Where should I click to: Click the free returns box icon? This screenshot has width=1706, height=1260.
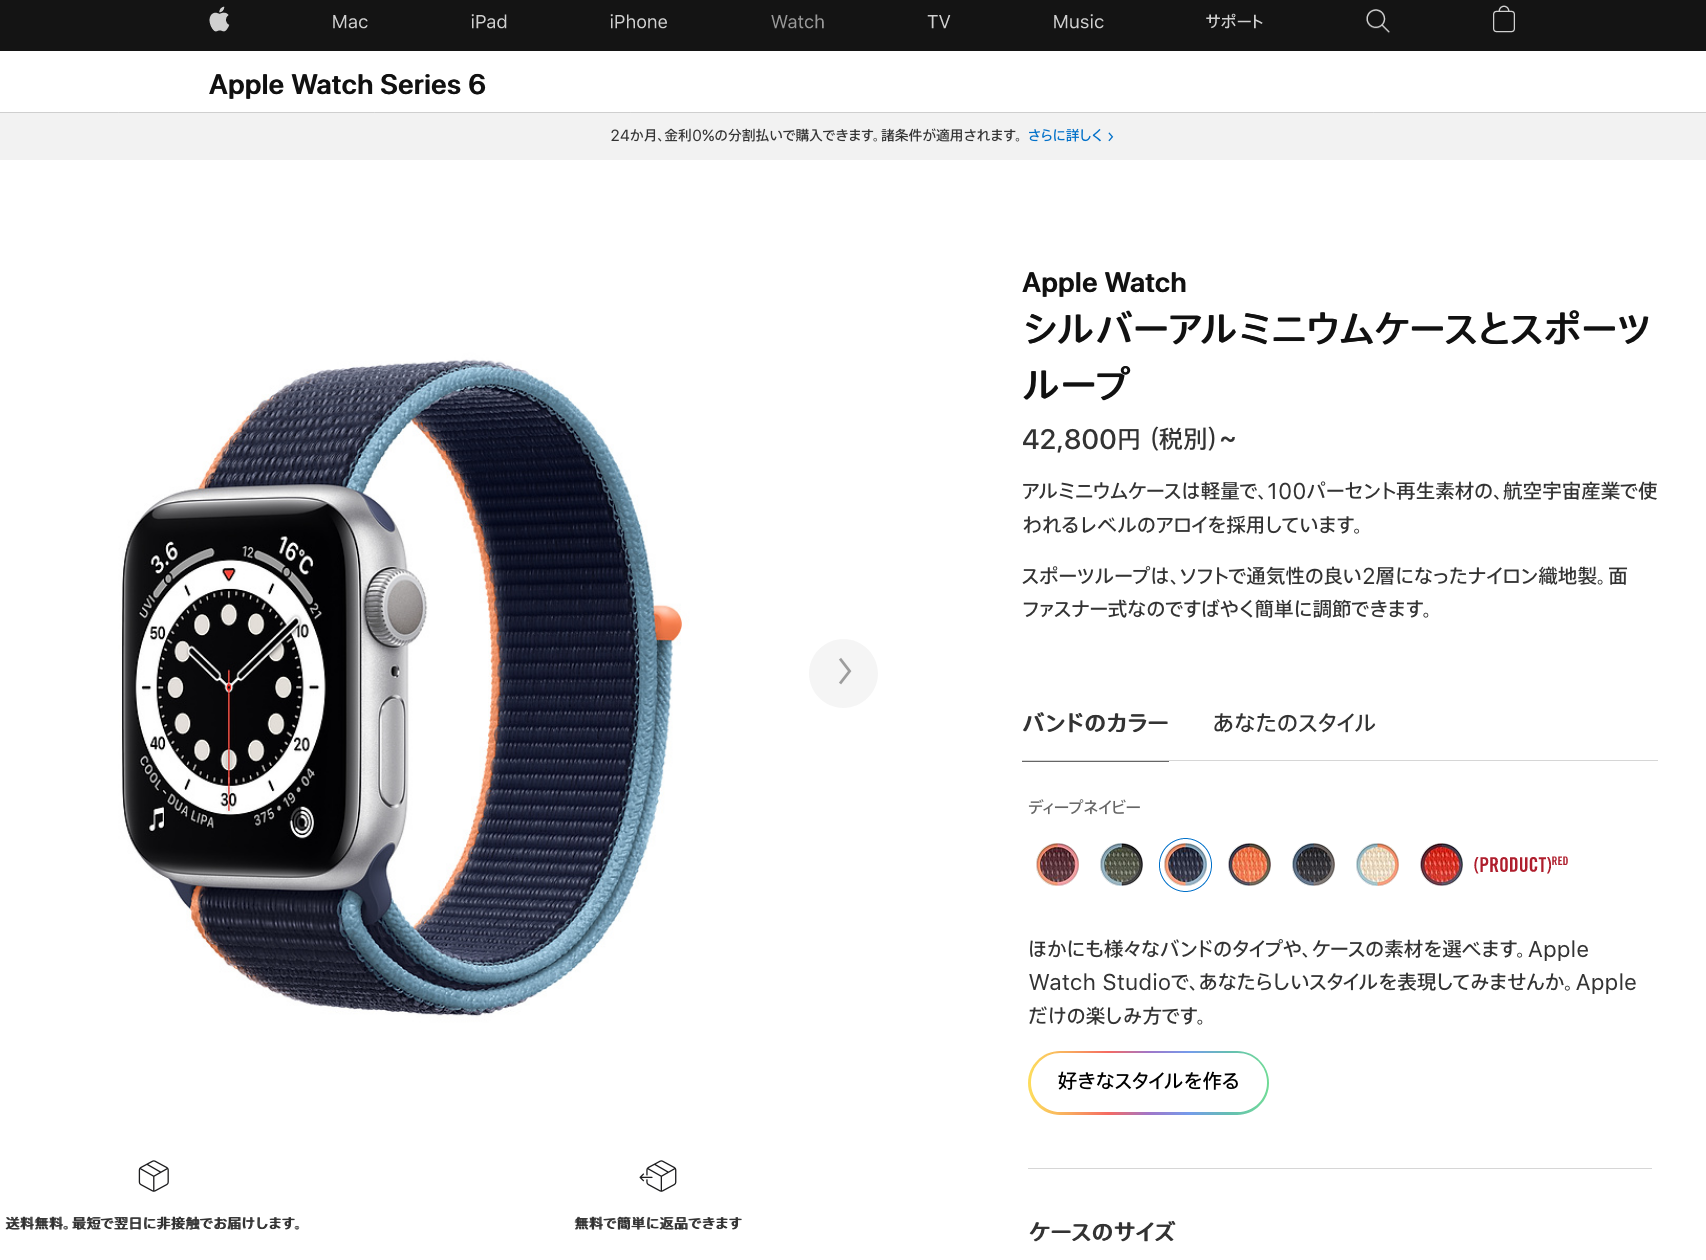click(659, 1176)
